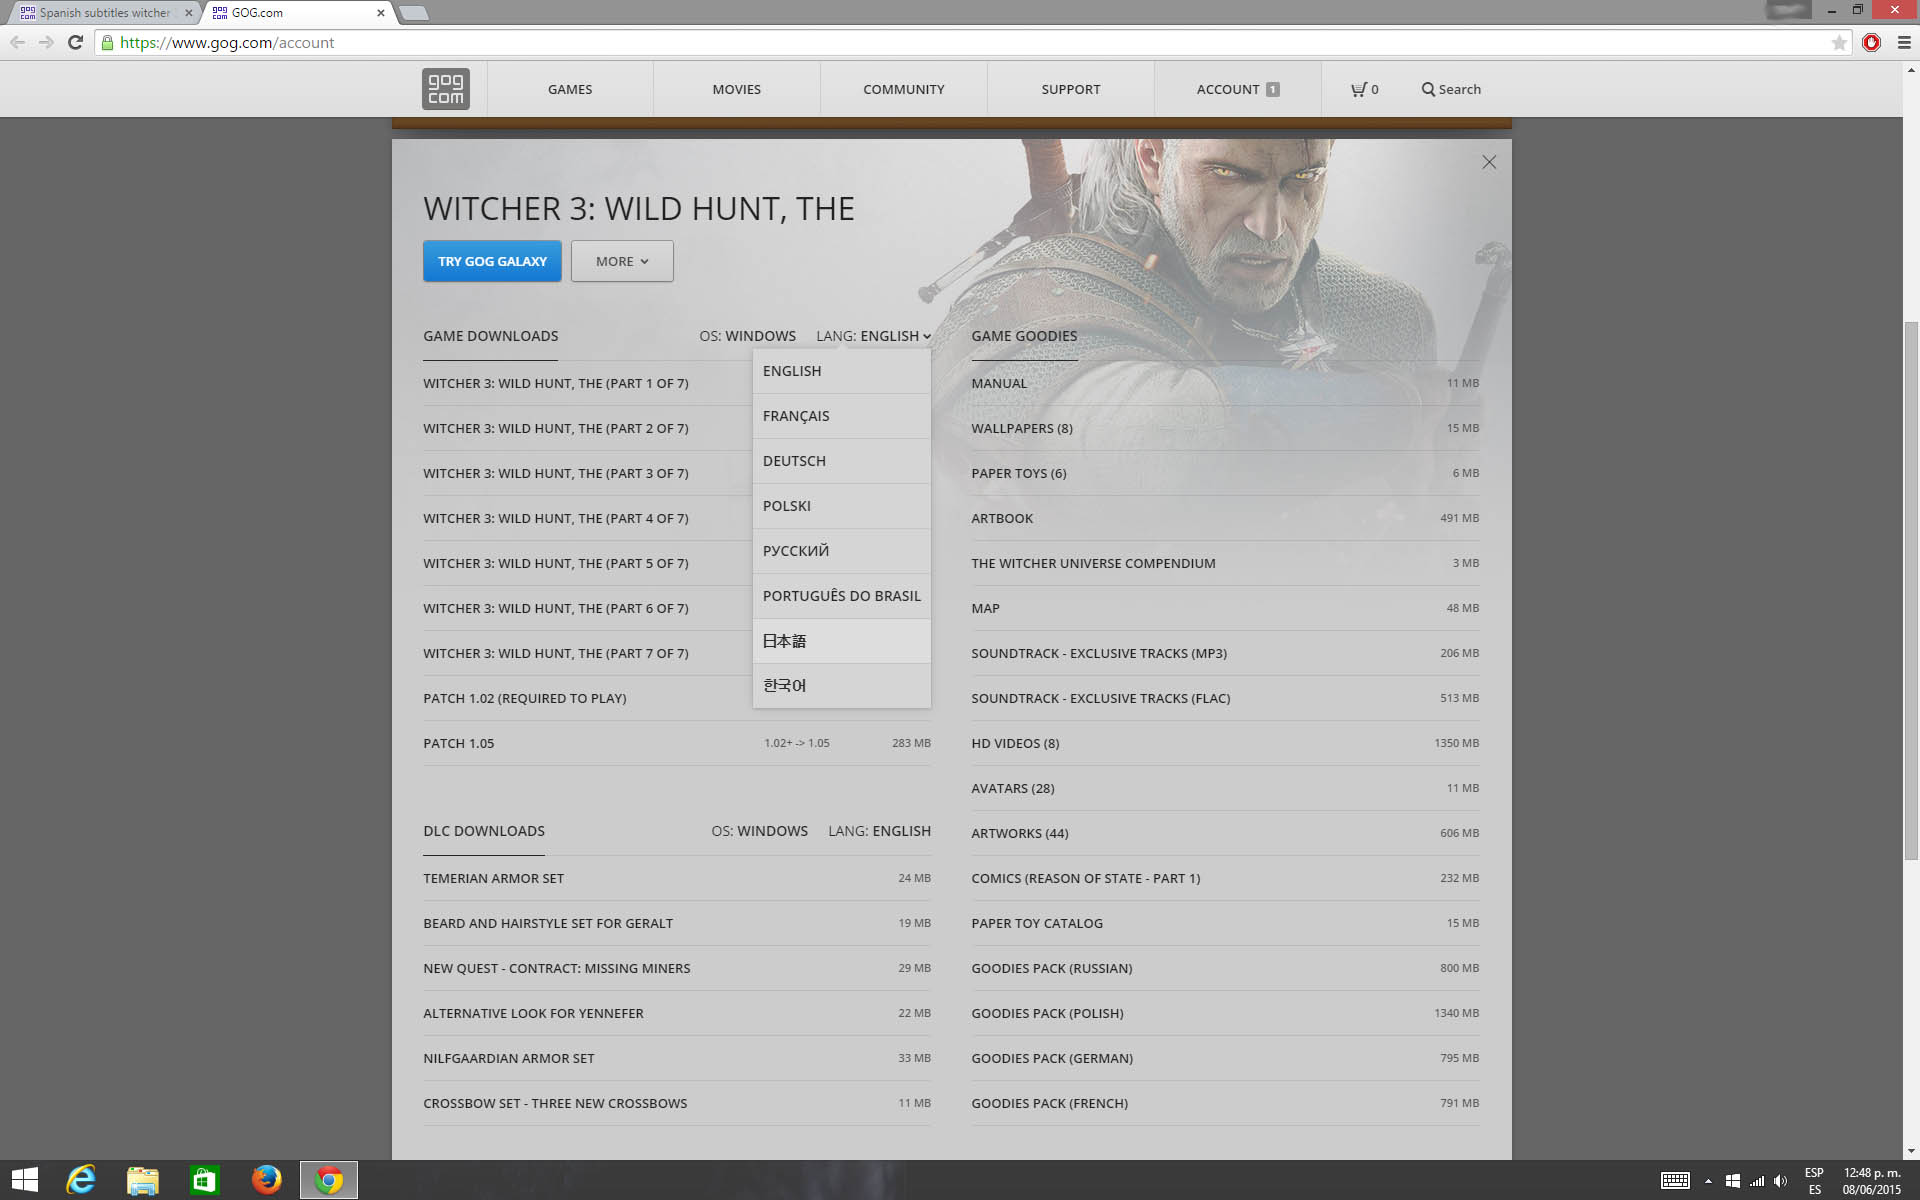Select РУССКИЙ in language list
Screen dimensions: 1920x1200
pyautogui.click(x=841, y=551)
